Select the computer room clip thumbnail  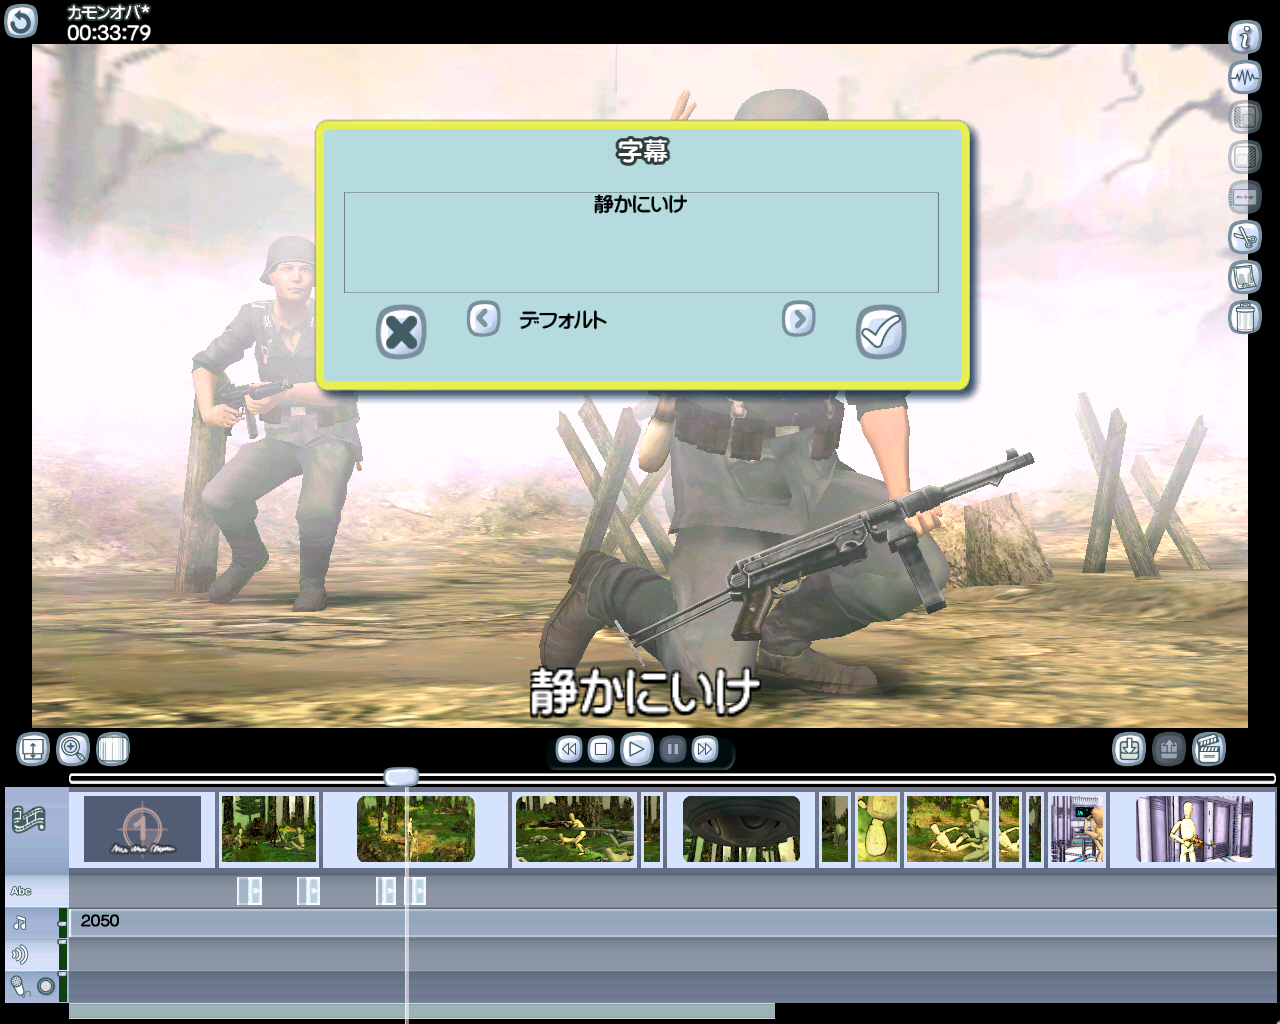(x=1077, y=829)
